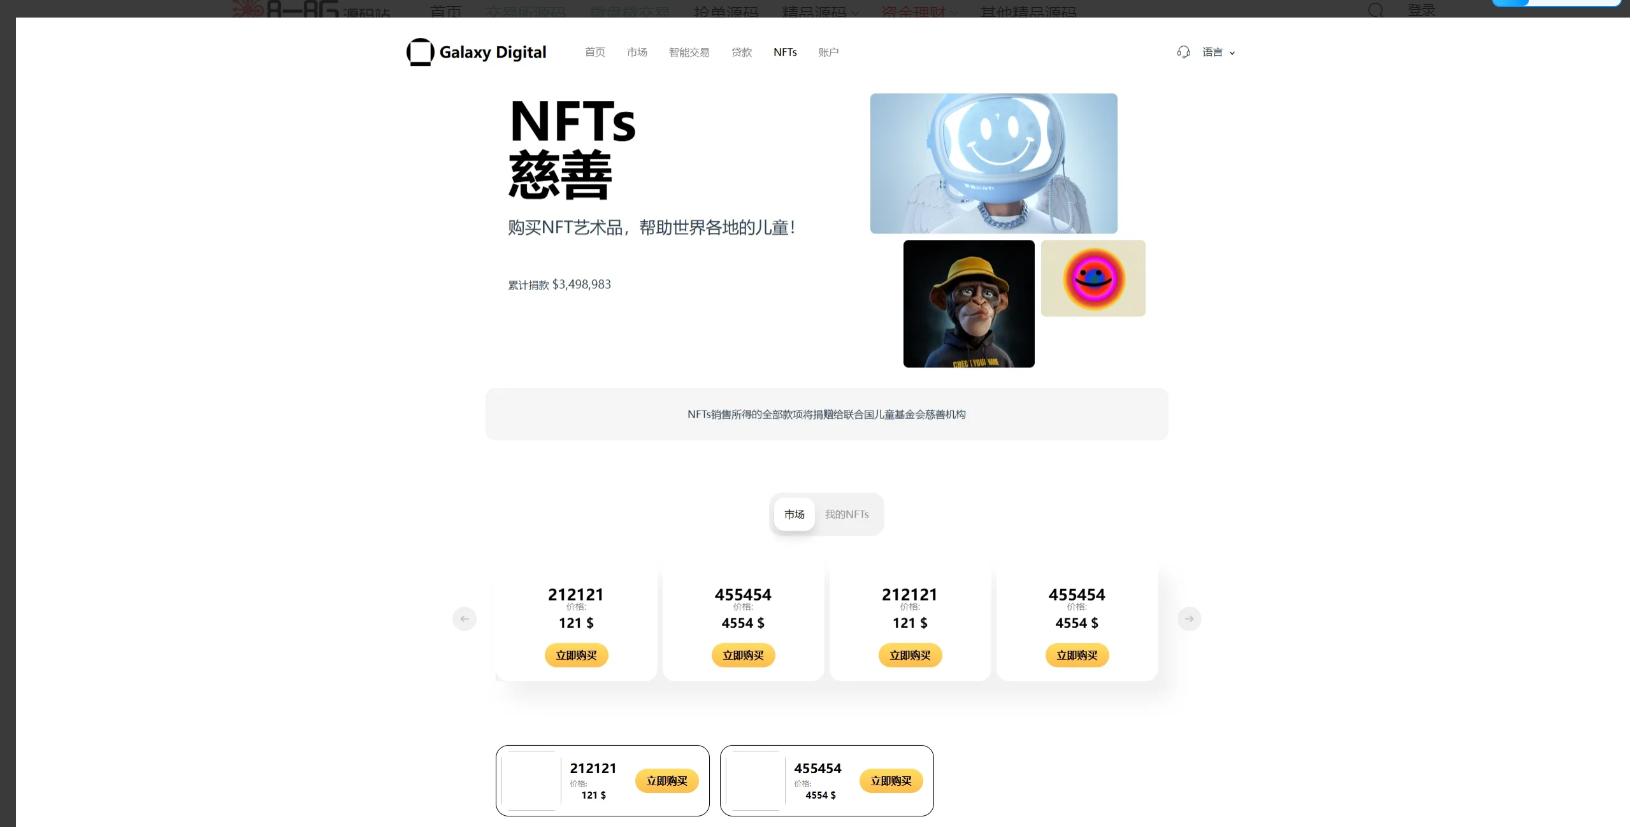
Task: Click 立即购买 in bottom 212121 list card
Action: coord(667,781)
